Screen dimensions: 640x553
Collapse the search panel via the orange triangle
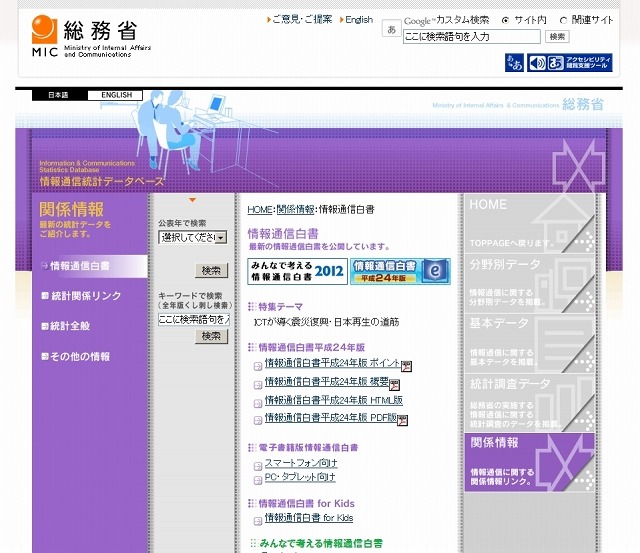(192, 200)
